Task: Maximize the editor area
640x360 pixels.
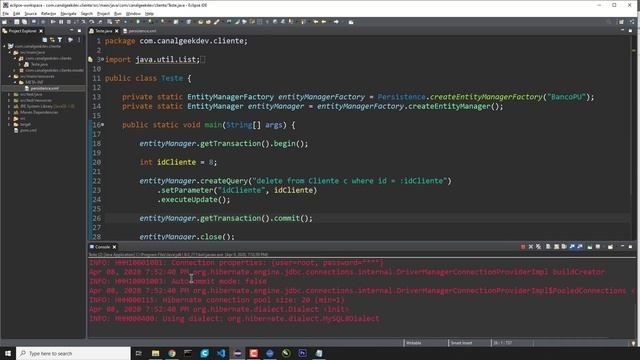Action: pos(630,31)
